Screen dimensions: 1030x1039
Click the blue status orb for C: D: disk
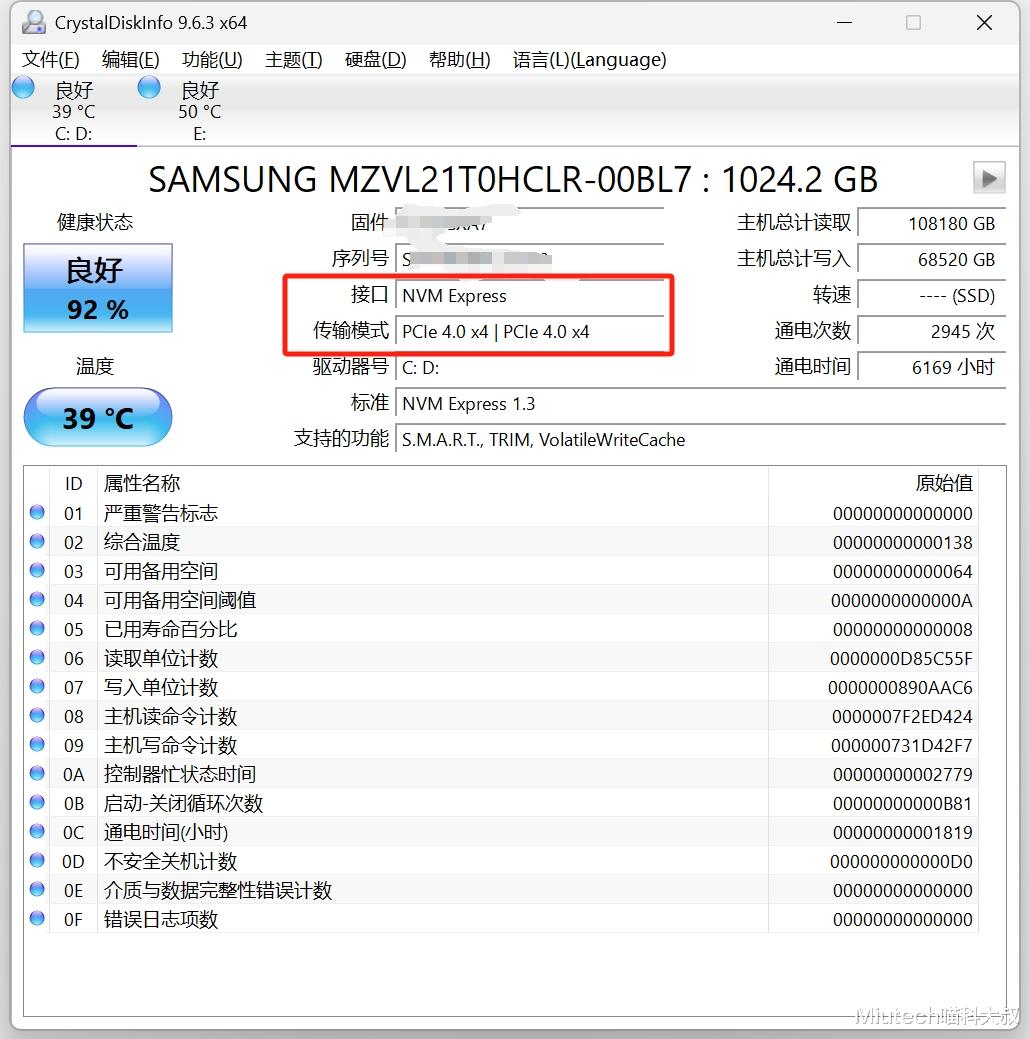pyautogui.click(x=23, y=87)
